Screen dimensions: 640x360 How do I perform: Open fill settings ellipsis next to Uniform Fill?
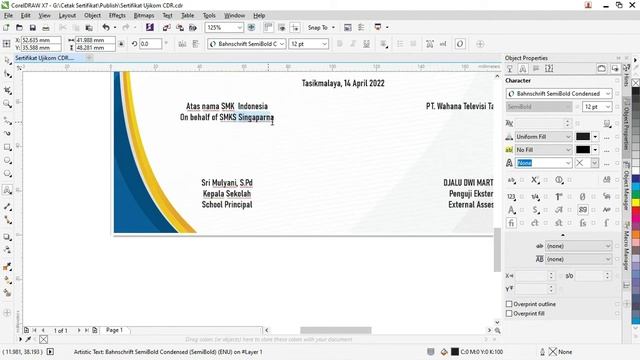(607, 137)
